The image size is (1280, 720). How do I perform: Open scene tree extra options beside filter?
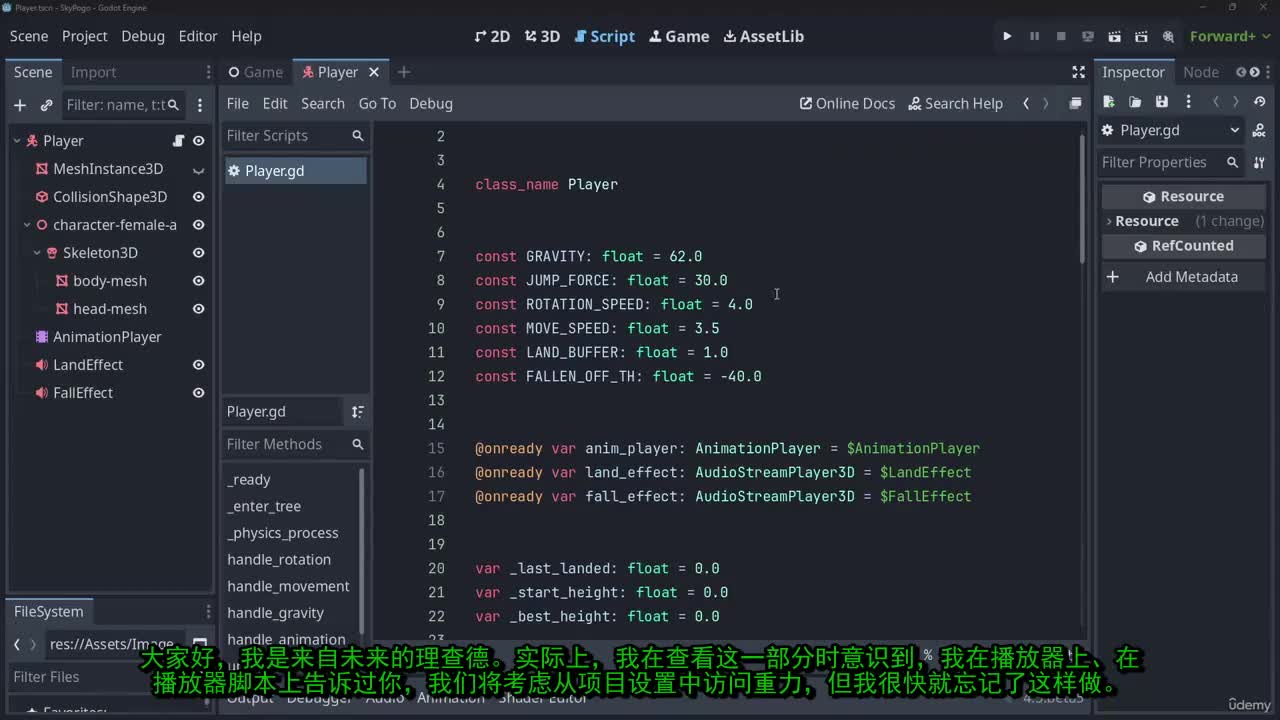tap(200, 105)
